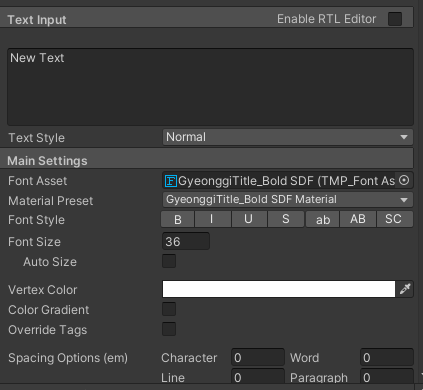This screenshot has width=423, height=390.
Task: Click the Paragraph spacing field
Action: coord(387,377)
